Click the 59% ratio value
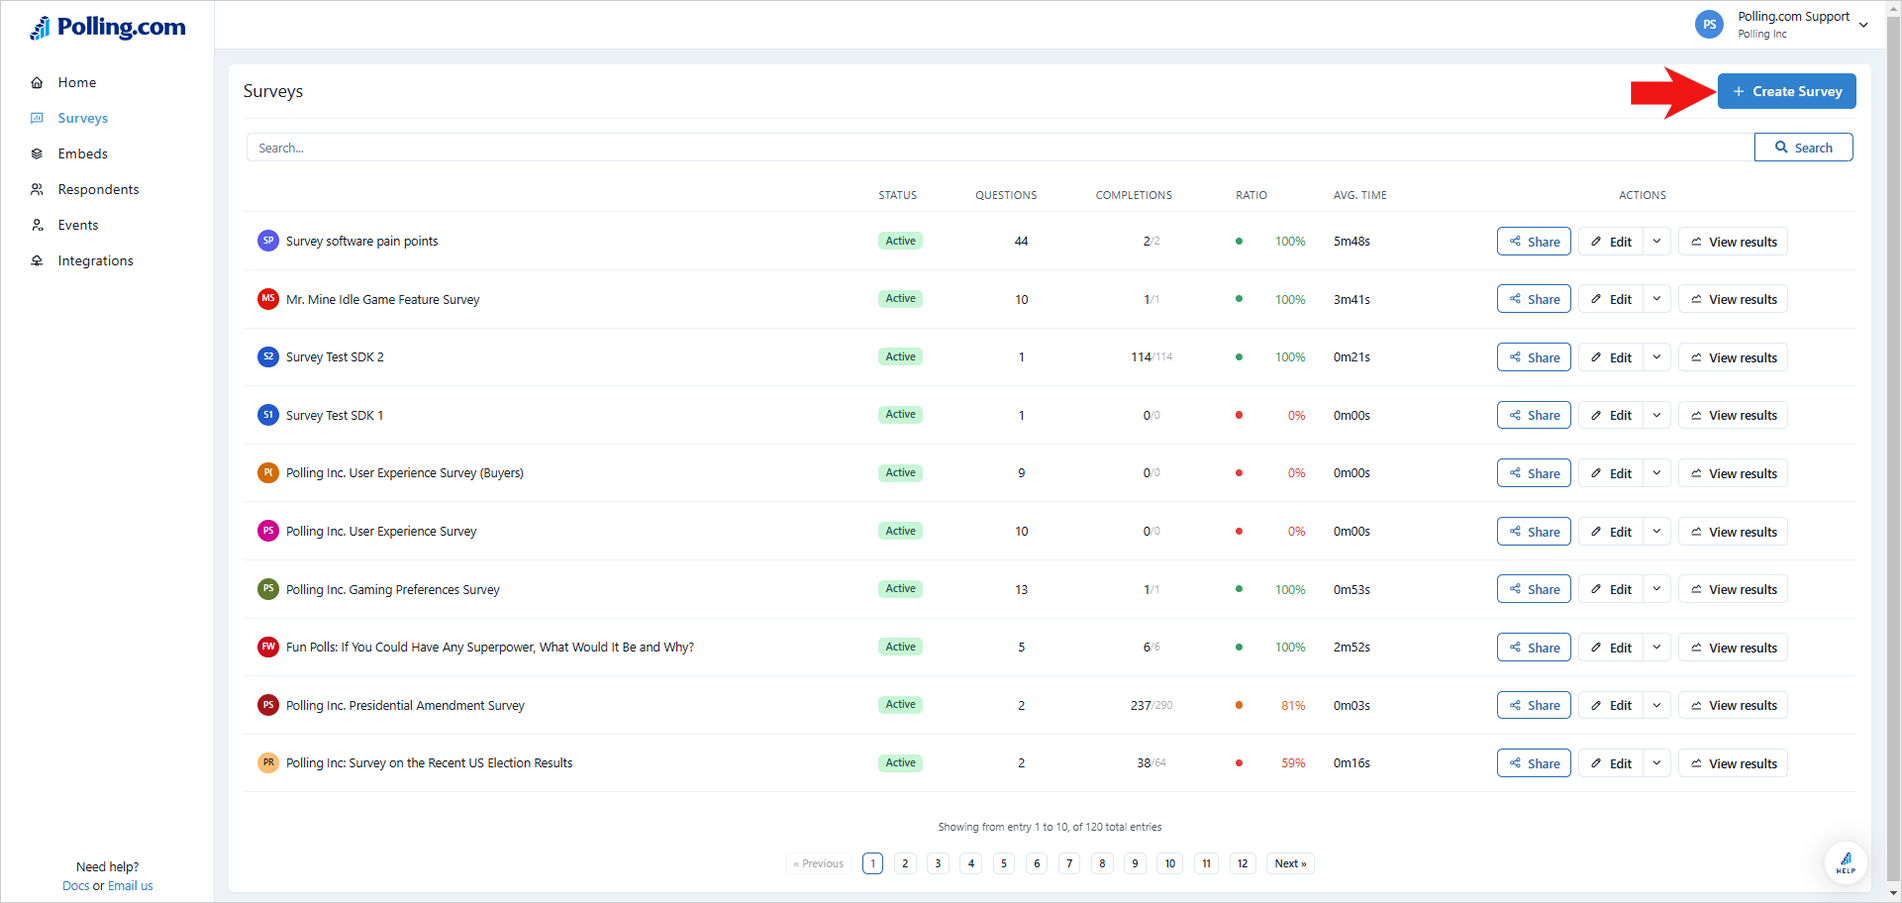Image resolution: width=1902 pixels, height=903 pixels. 1293,763
